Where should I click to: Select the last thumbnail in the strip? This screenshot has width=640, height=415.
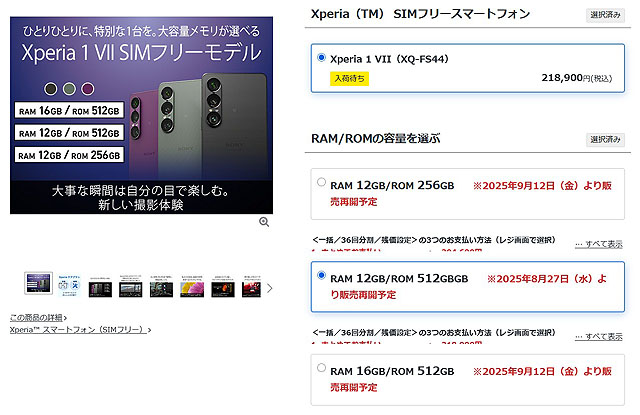pyautogui.click(x=250, y=288)
